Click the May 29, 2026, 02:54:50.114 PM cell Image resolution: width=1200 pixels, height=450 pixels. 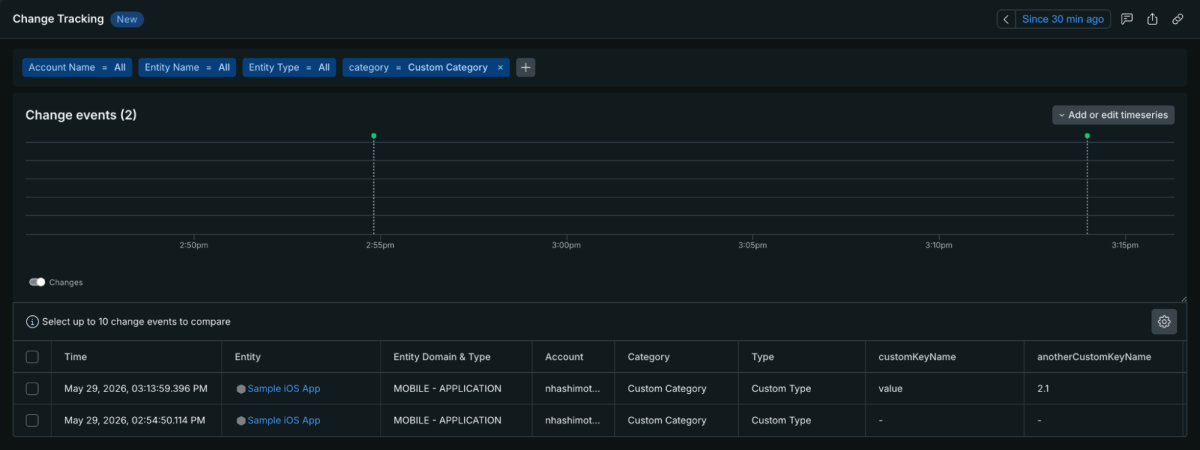point(135,420)
